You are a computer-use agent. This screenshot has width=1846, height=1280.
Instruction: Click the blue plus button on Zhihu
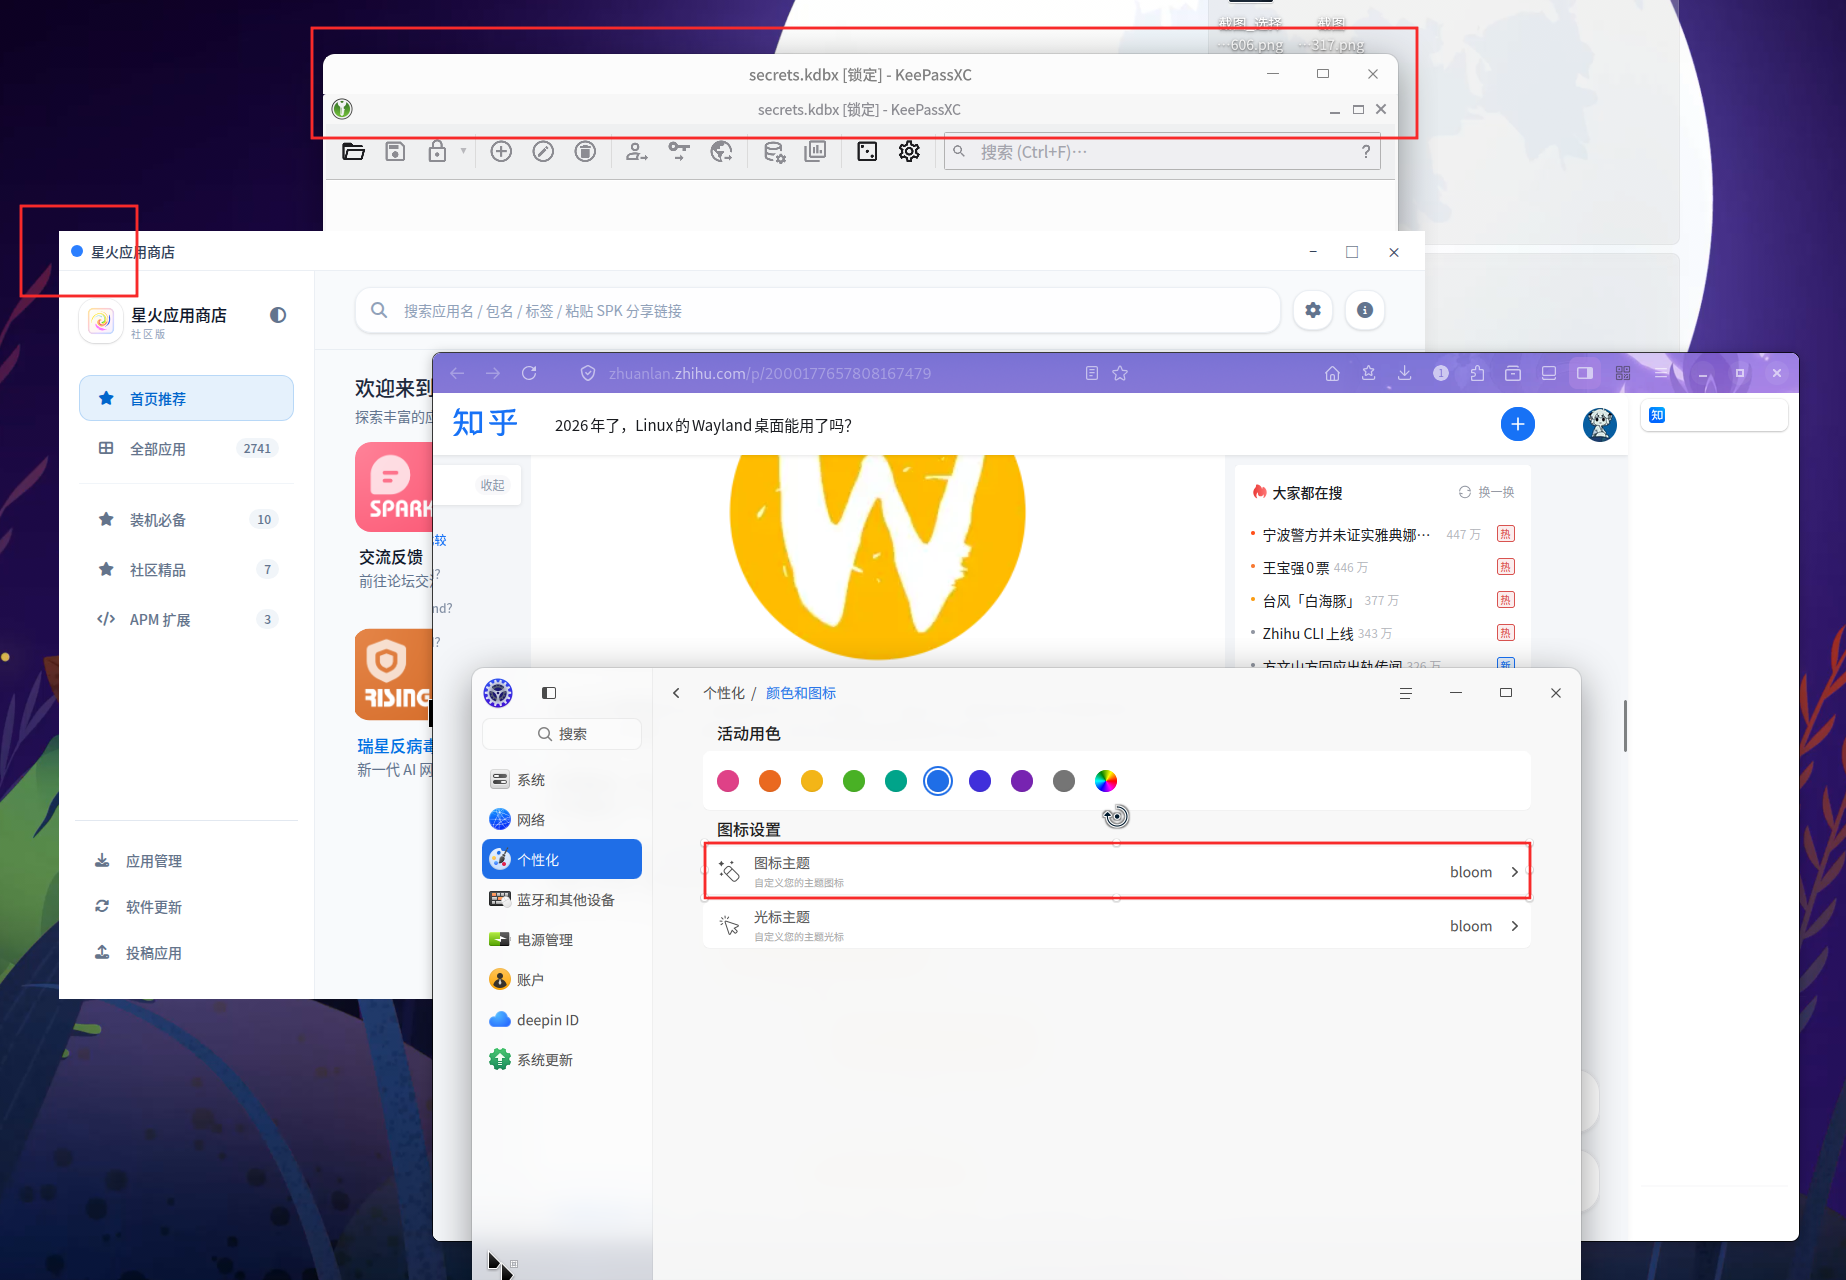[1517, 424]
